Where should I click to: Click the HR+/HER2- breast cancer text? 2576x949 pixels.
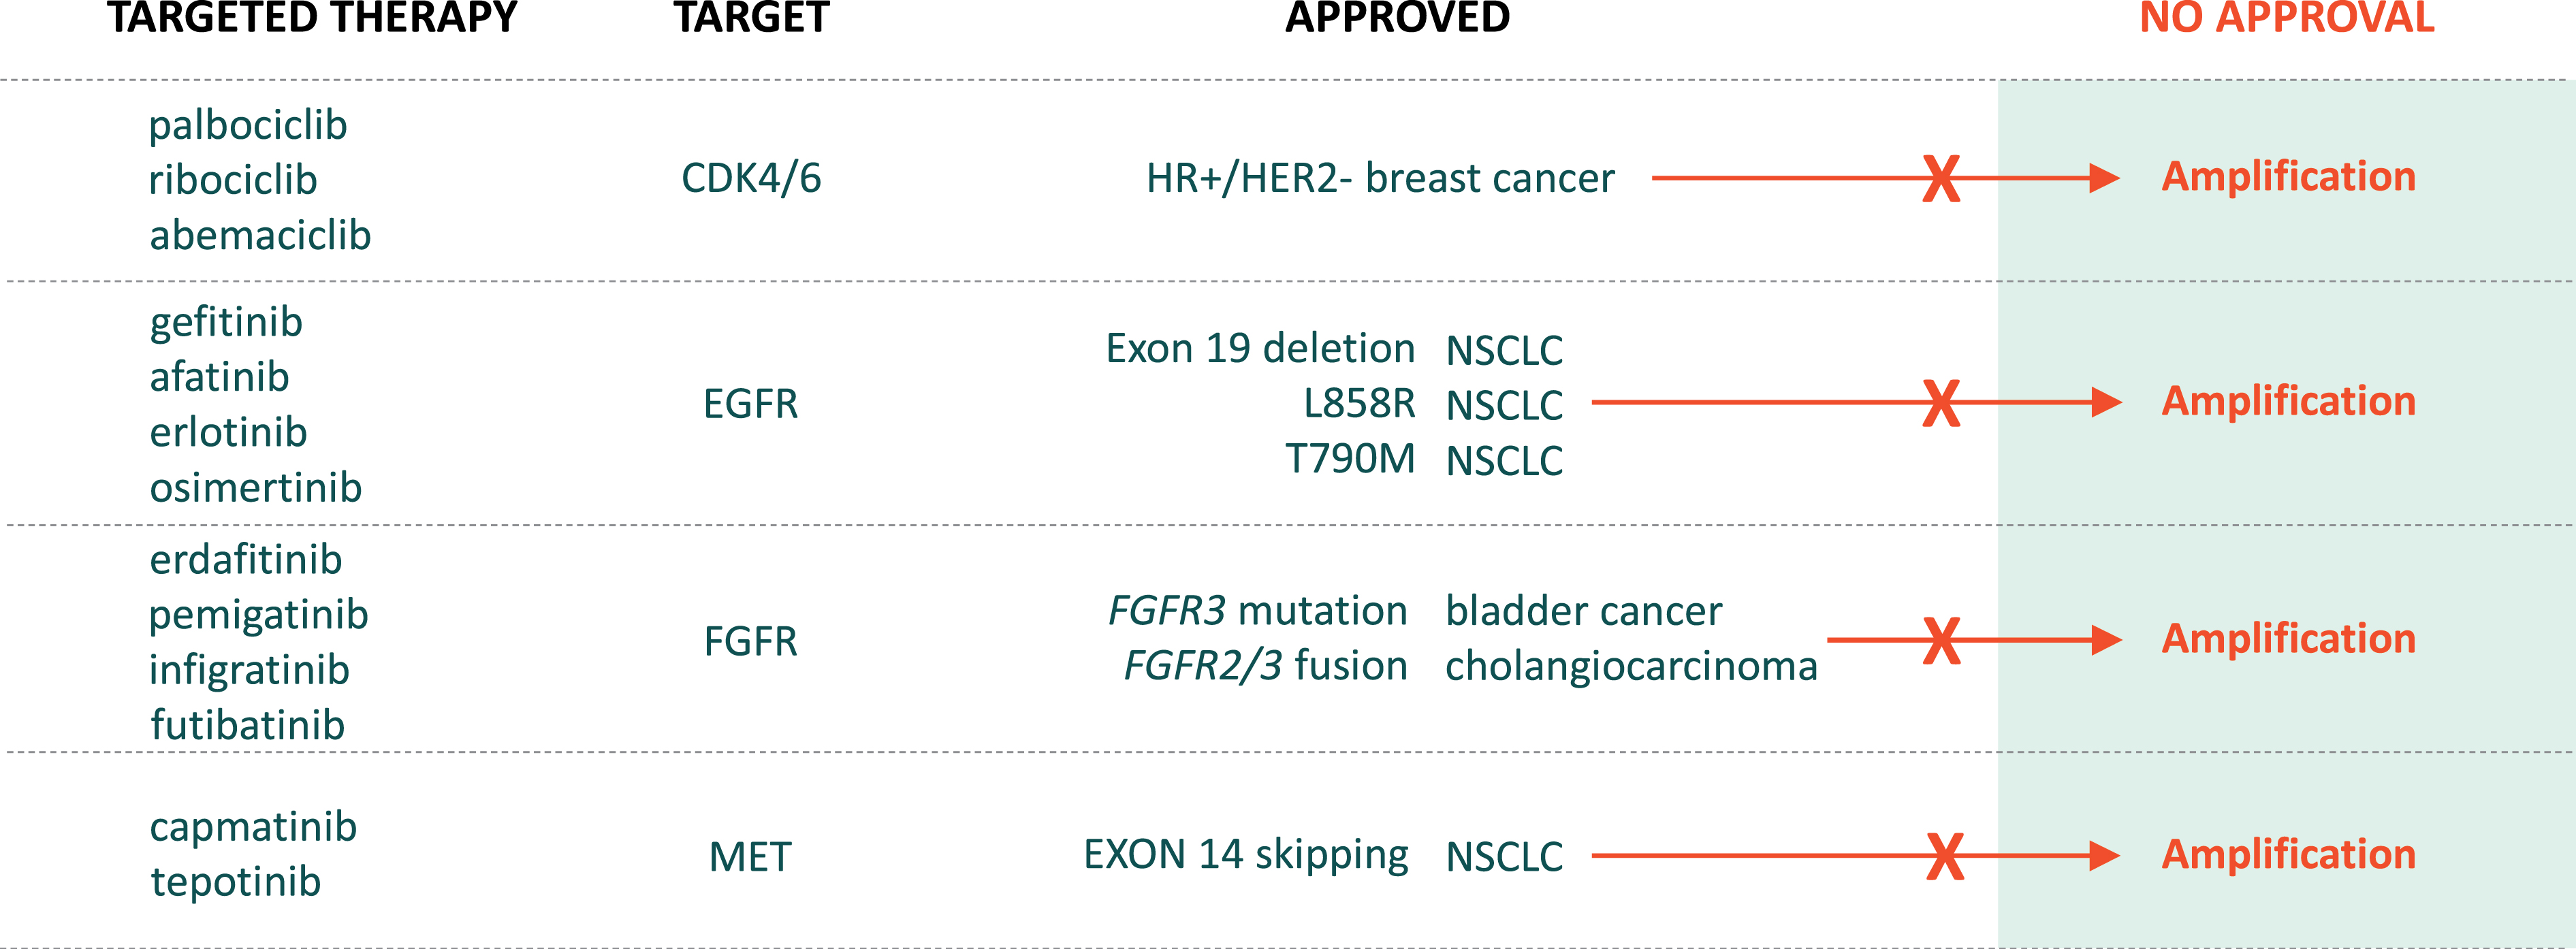(x=1380, y=179)
